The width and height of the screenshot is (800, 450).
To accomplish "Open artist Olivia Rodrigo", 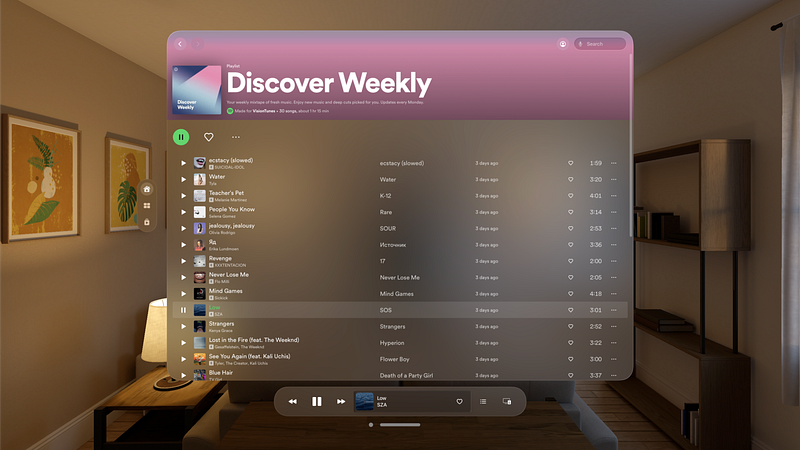I will pos(222,233).
